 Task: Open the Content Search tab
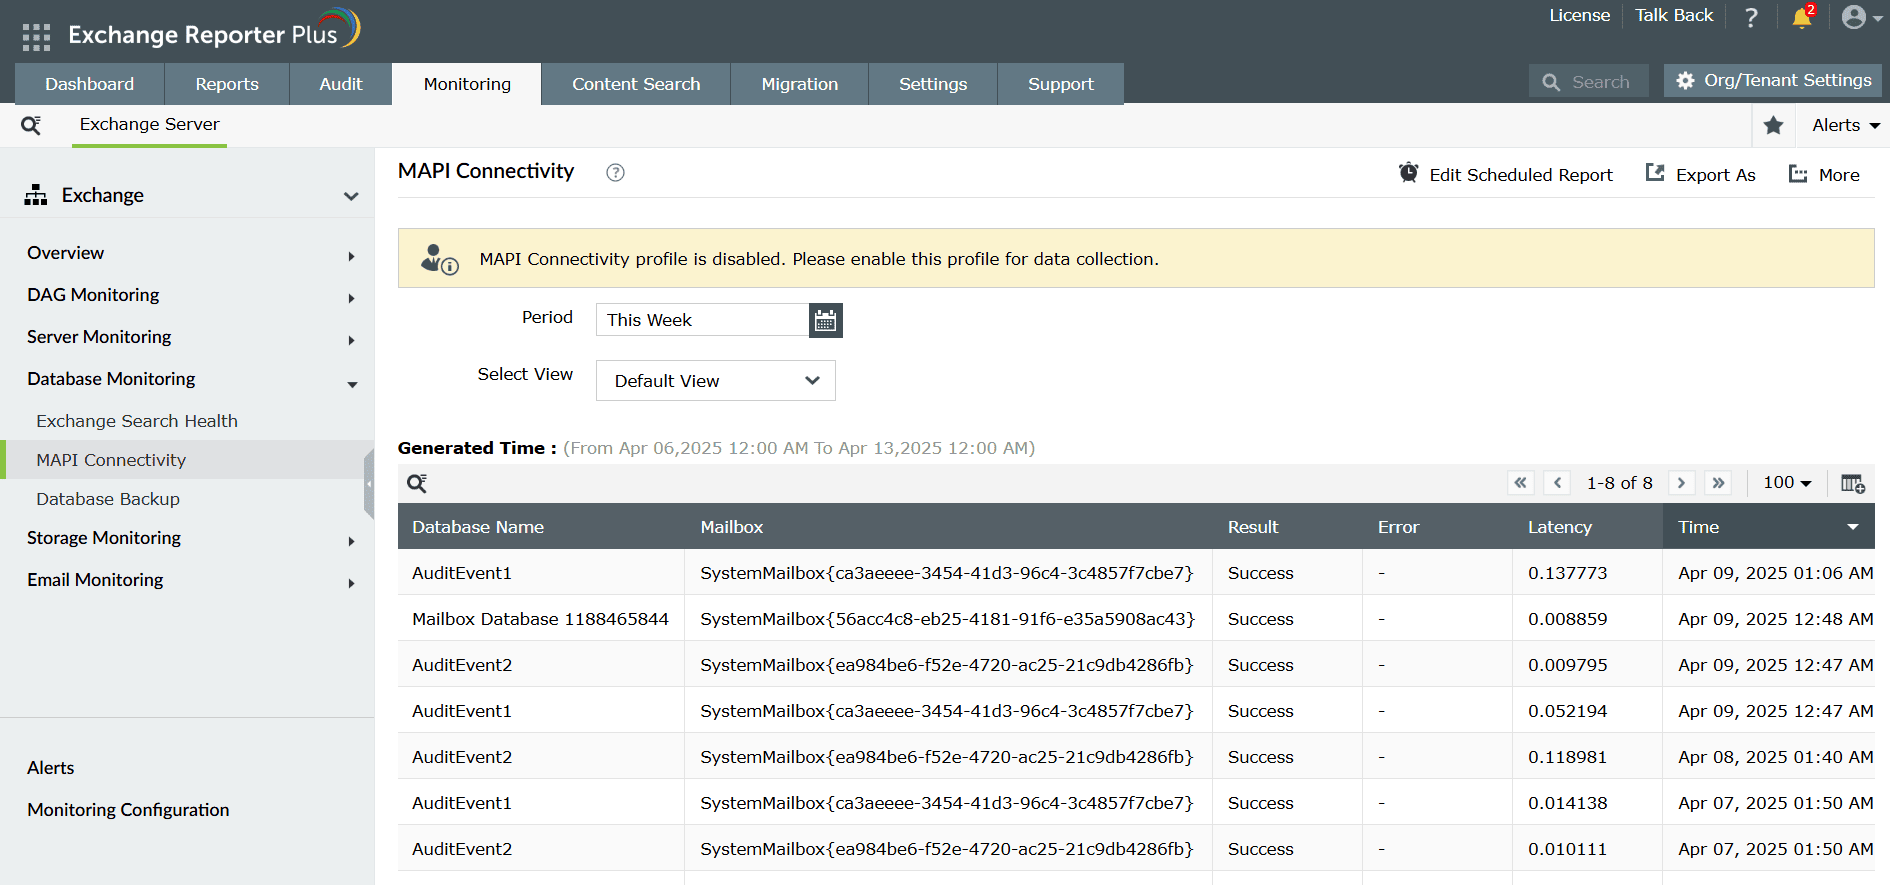click(x=636, y=84)
